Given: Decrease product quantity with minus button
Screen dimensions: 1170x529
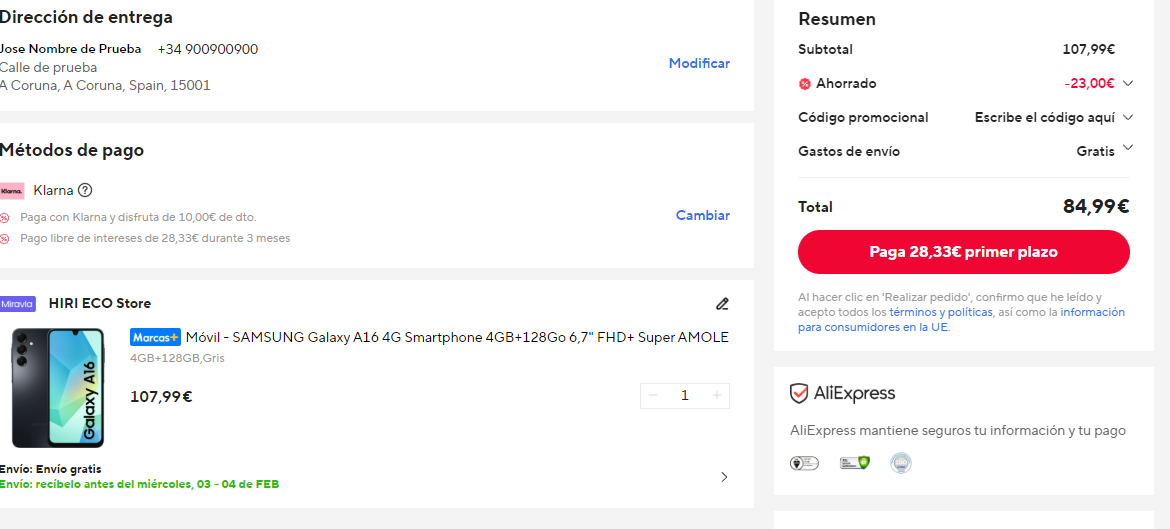Looking at the screenshot, I should click(x=653, y=395).
